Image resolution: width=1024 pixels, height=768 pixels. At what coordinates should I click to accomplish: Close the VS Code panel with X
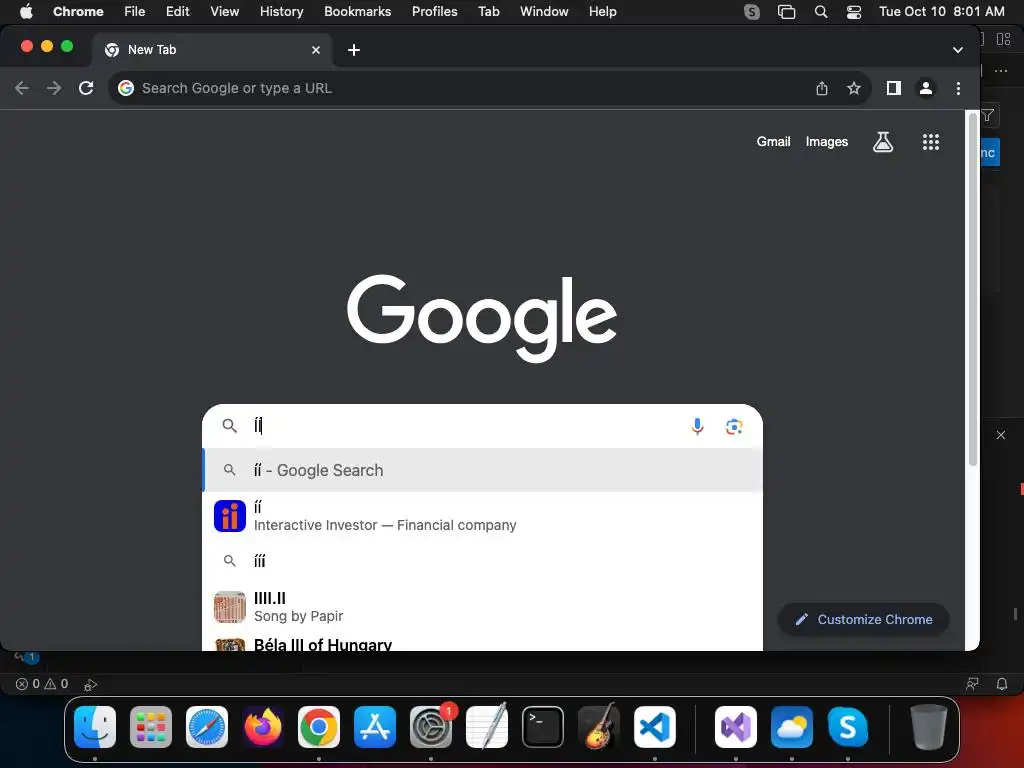click(1000, 435)
